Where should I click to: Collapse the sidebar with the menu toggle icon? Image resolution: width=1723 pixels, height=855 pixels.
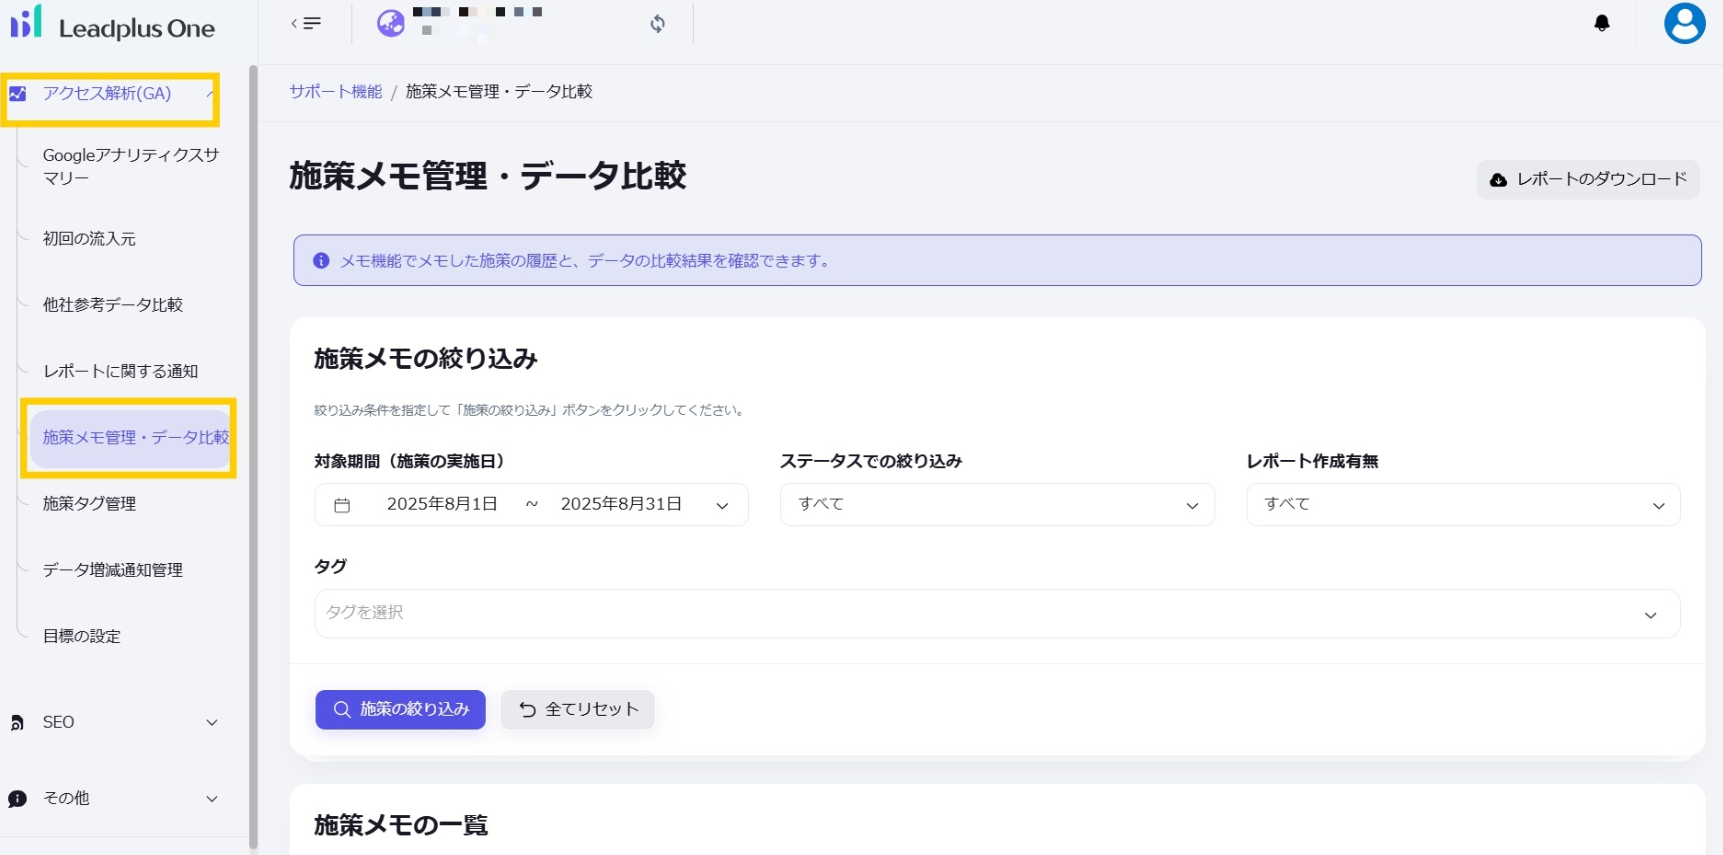pyautogui.click(x=306, y=23)
